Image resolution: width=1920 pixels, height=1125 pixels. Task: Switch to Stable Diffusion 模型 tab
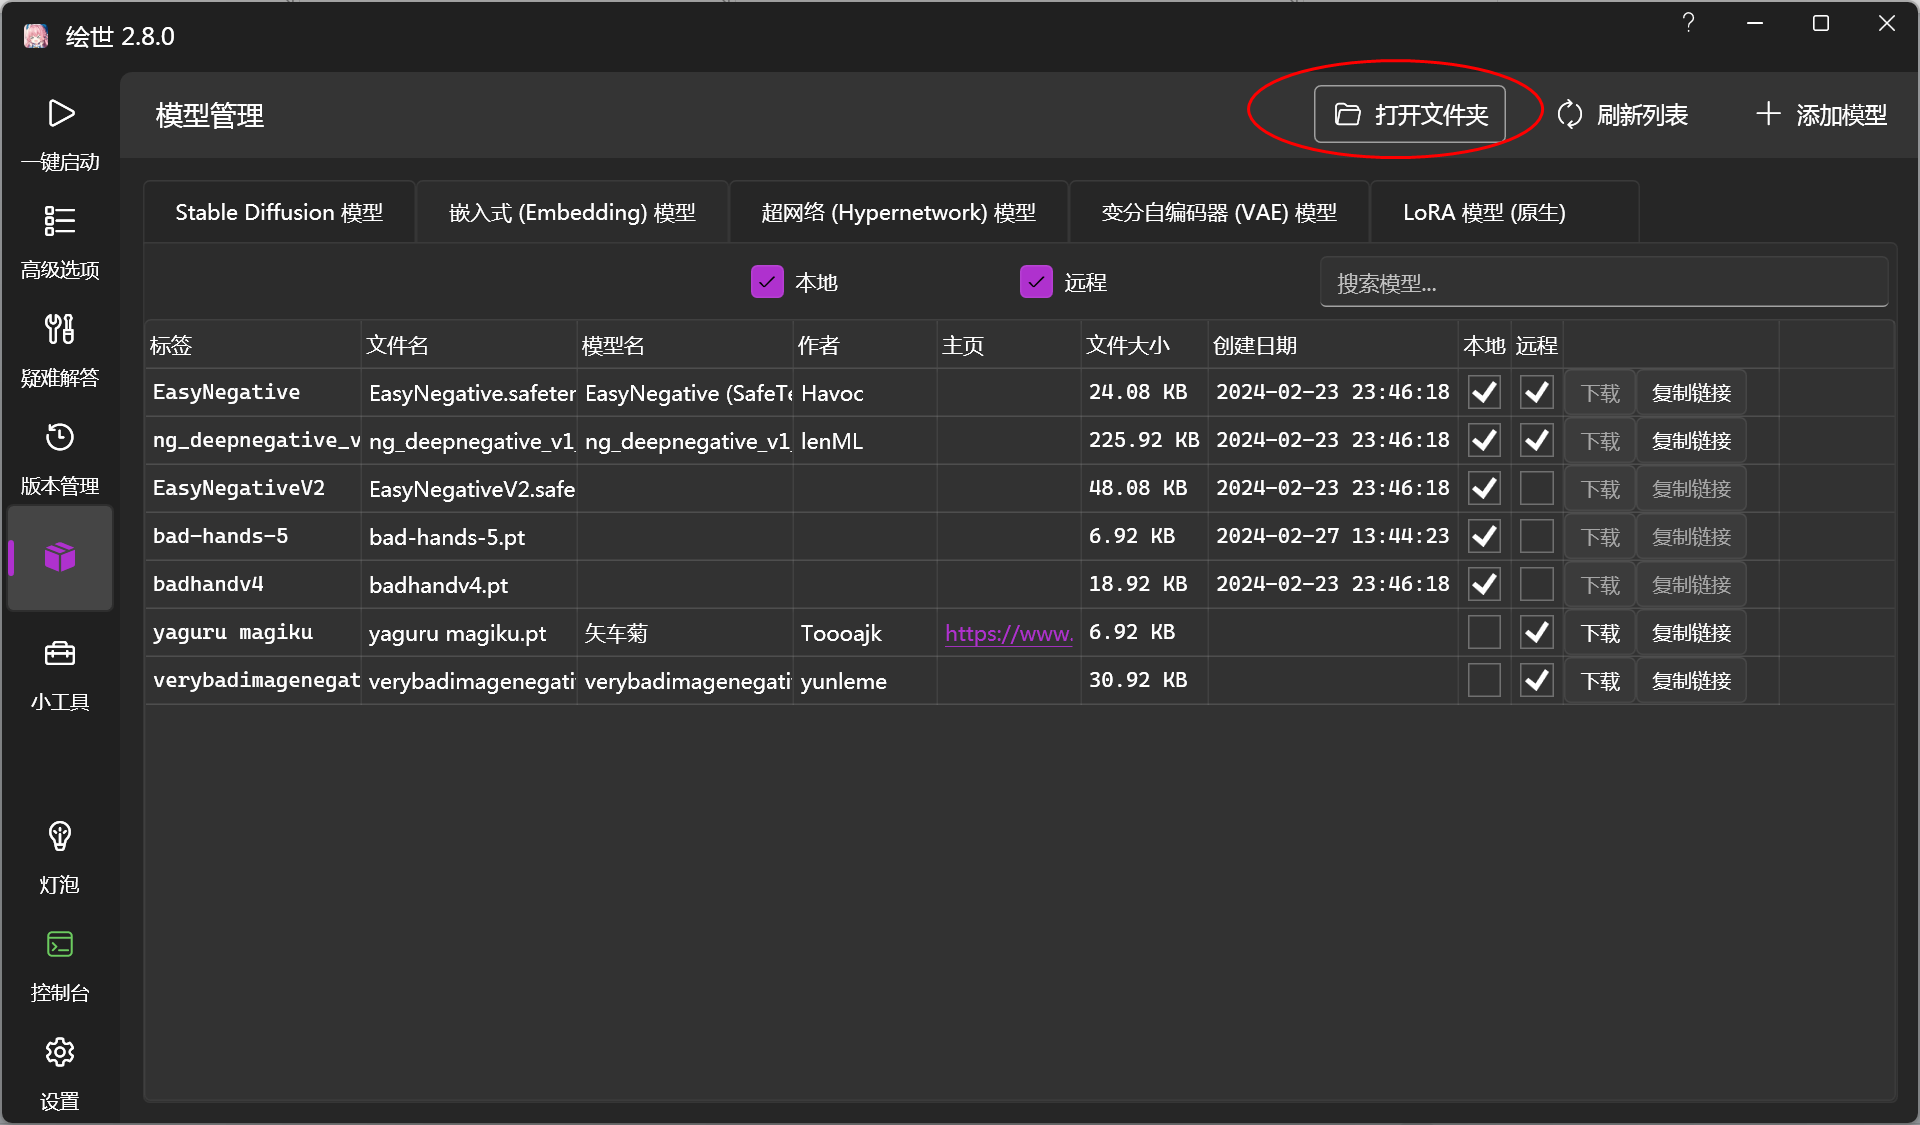(279, 212)
